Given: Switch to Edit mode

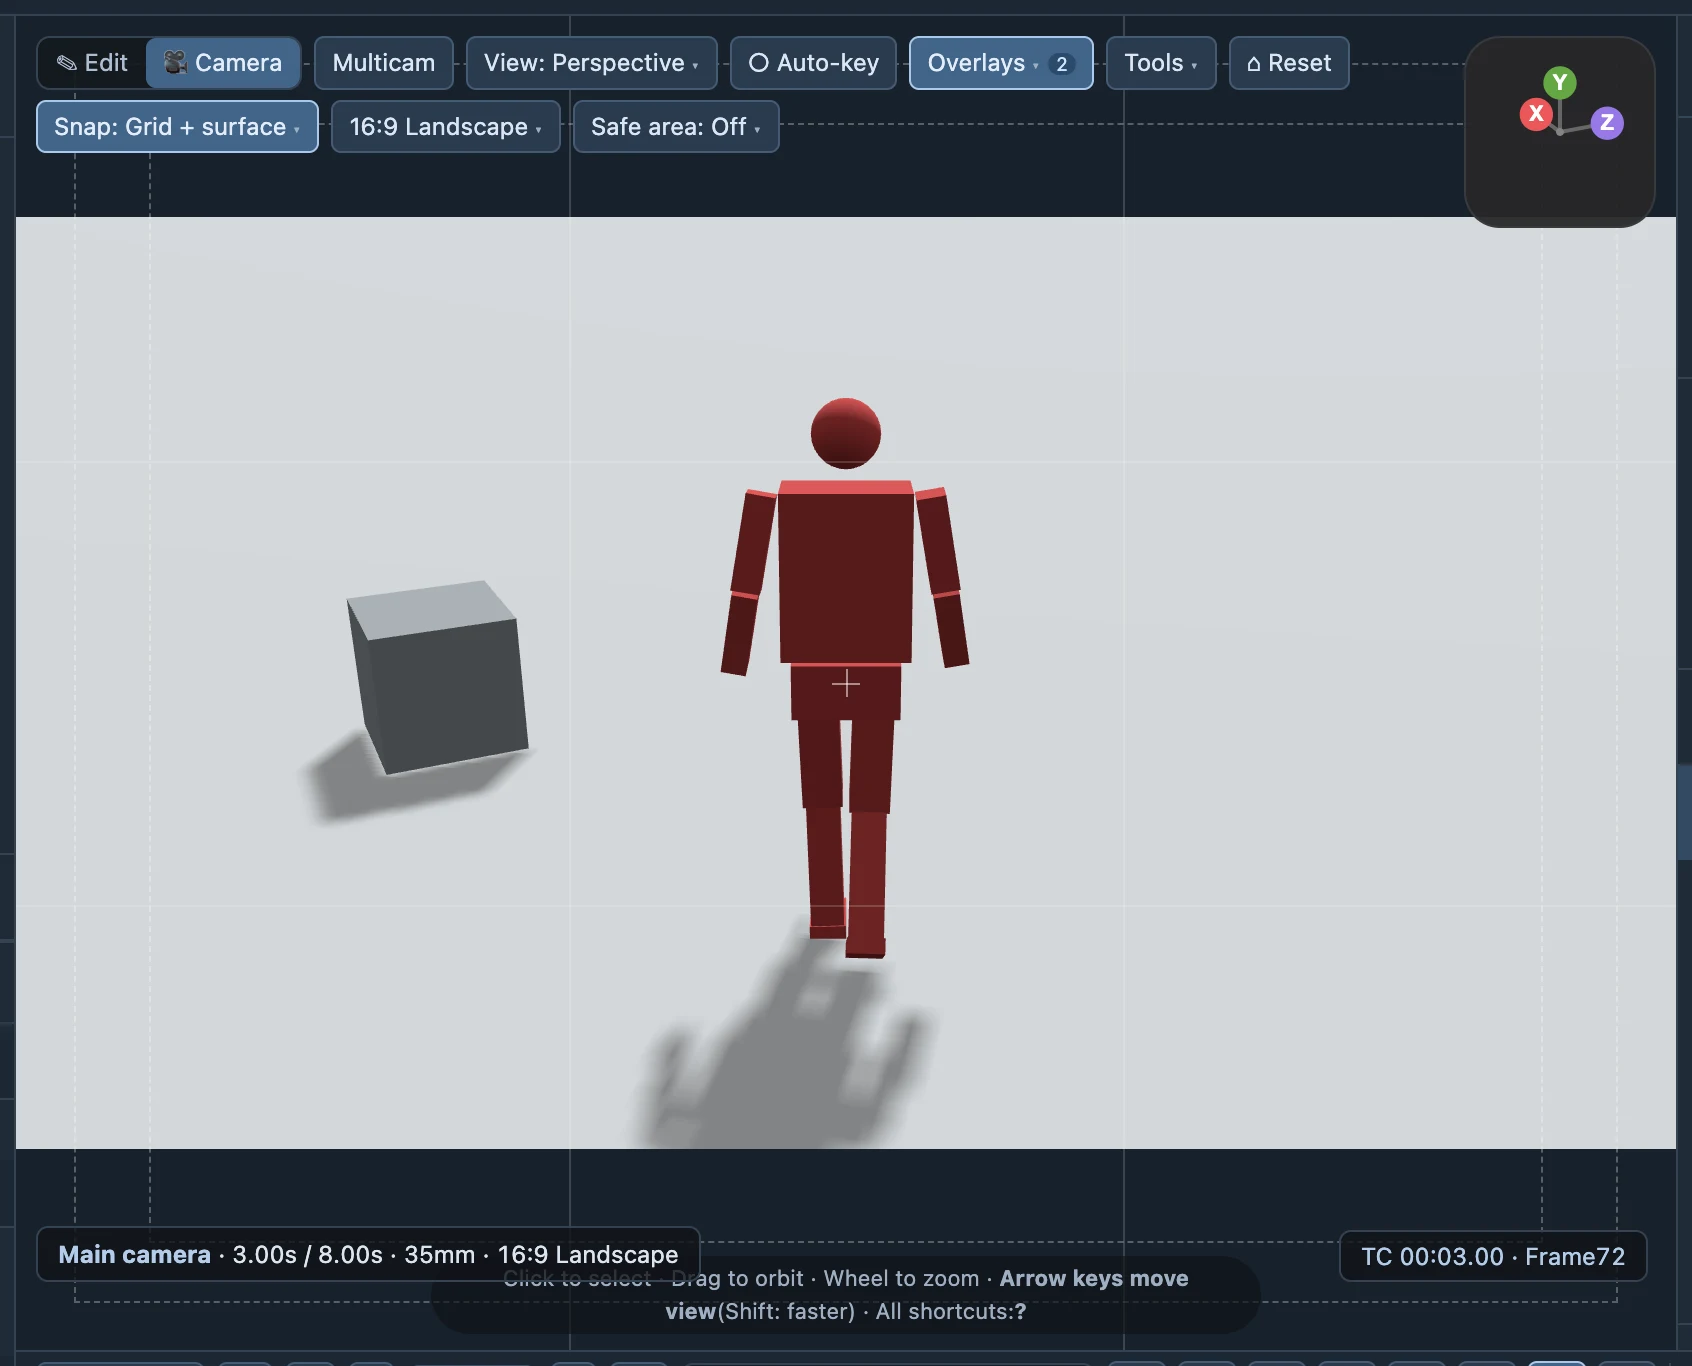Looking at the screenshot, I should [x=92, y=63].
